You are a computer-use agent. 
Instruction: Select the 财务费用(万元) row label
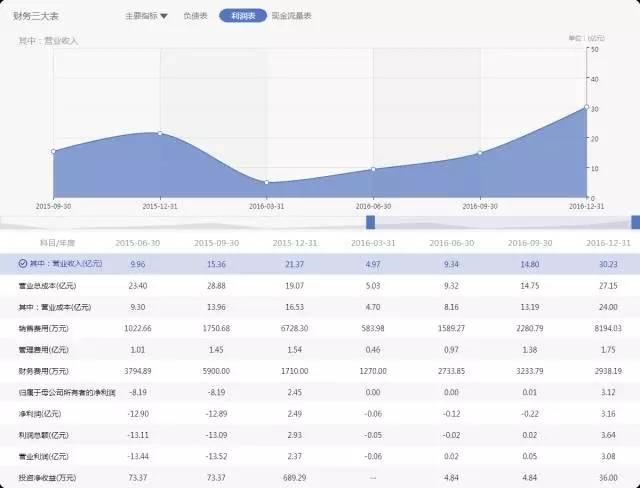click(x=44, y=371)
